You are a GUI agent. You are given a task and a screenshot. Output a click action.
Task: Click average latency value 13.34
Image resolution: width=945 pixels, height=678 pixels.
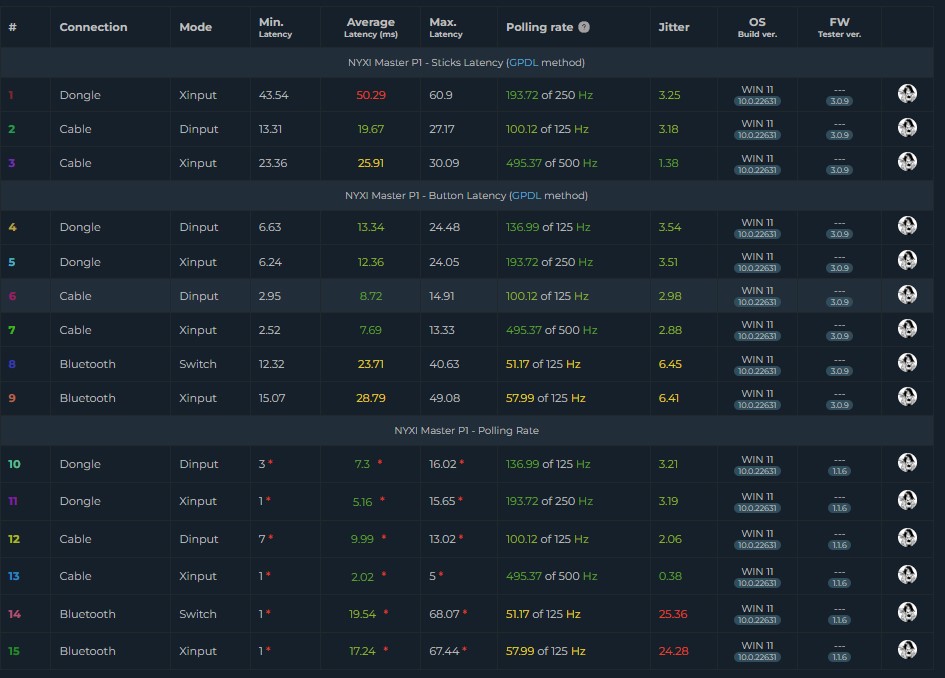tap(371, 227)
